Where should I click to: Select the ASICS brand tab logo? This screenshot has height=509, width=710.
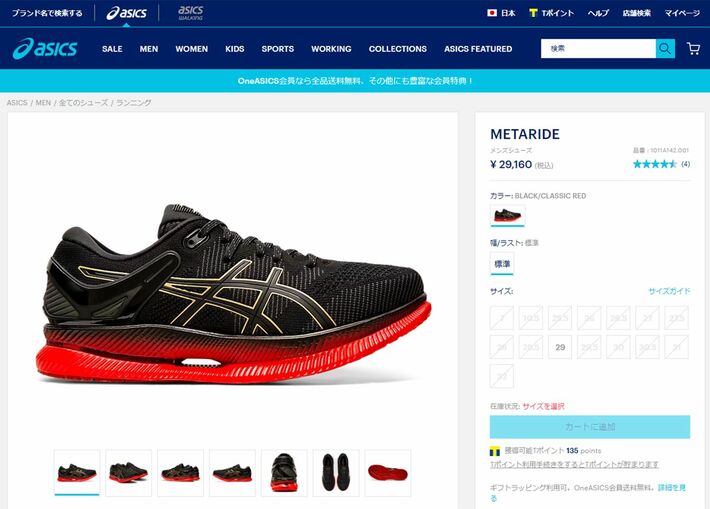pyautogui.click(x=126, y=13)
